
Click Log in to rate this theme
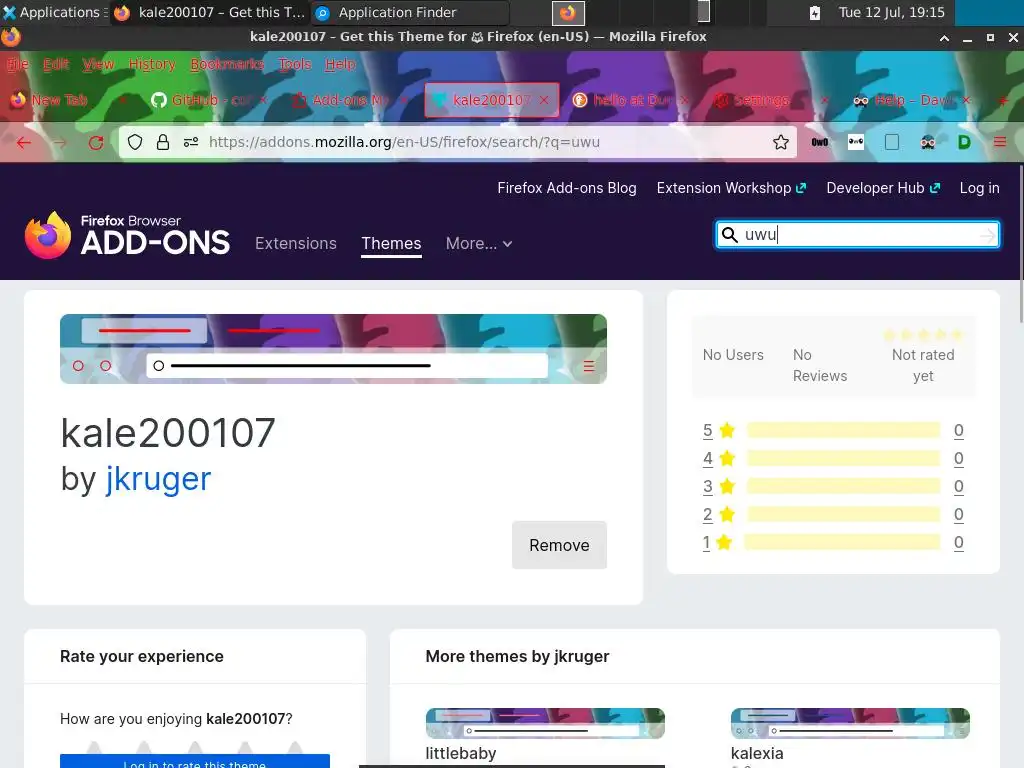click(x=195, y=762)
